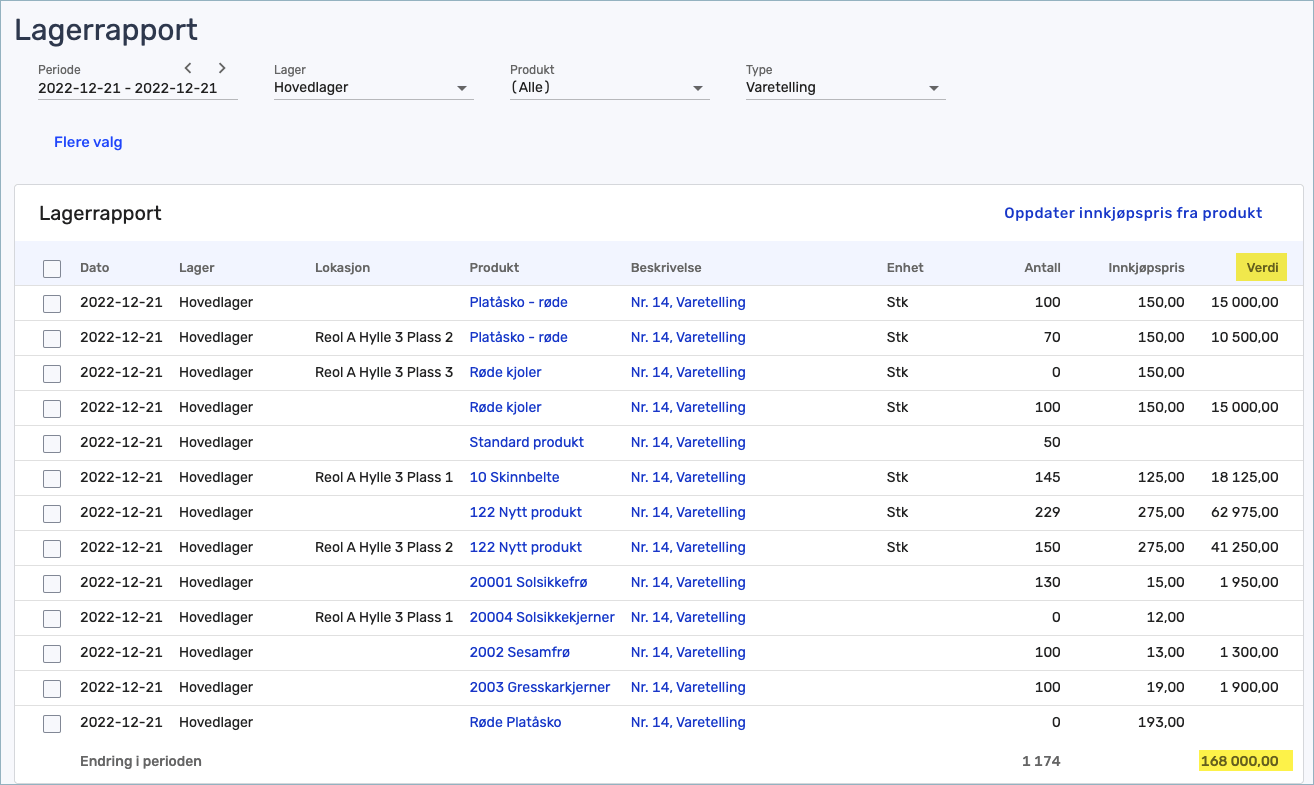Viewport: 1314px width, 785px height.
Task: Open the Produkt filter dropdown
Action: [x=608, y=88]
